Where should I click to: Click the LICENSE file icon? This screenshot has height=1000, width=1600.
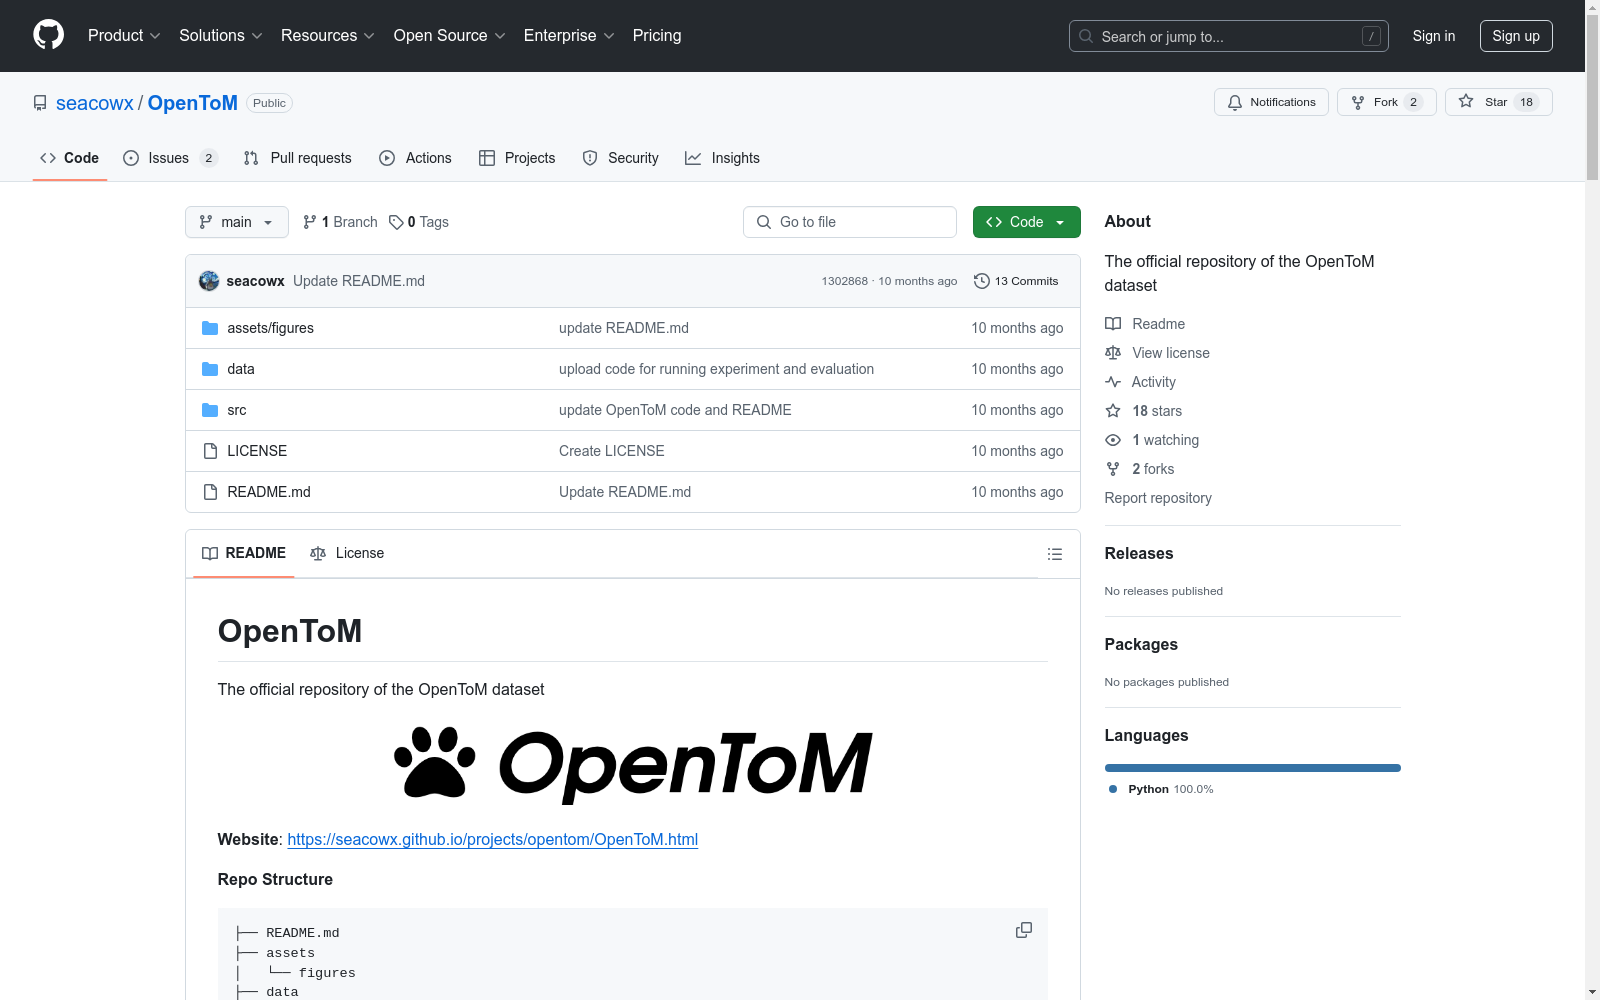[210, 451]
